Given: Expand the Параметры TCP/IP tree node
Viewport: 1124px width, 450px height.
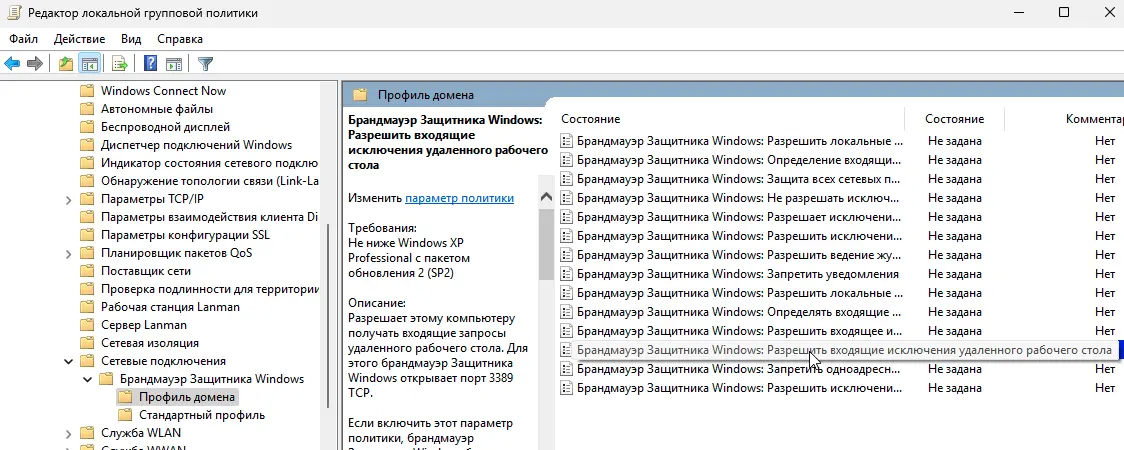Looking at the screenshot, I should (69, 199).
